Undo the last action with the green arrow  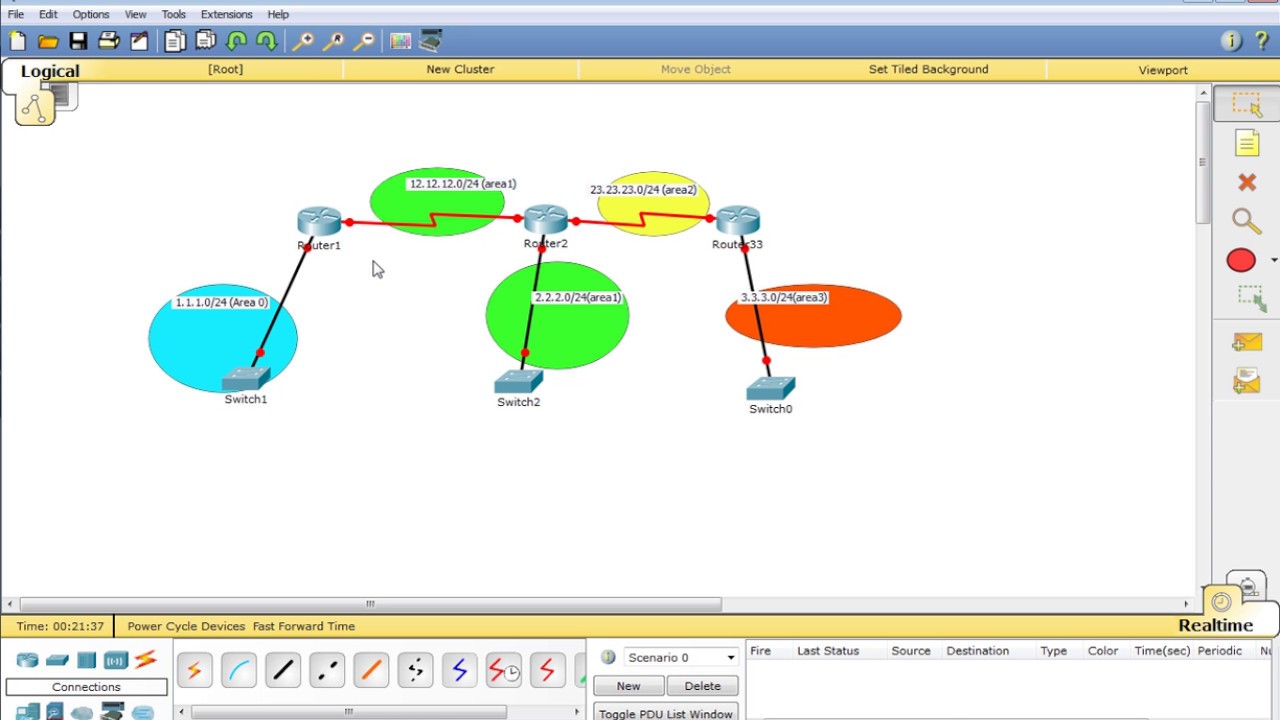click(x=237, y=41)
